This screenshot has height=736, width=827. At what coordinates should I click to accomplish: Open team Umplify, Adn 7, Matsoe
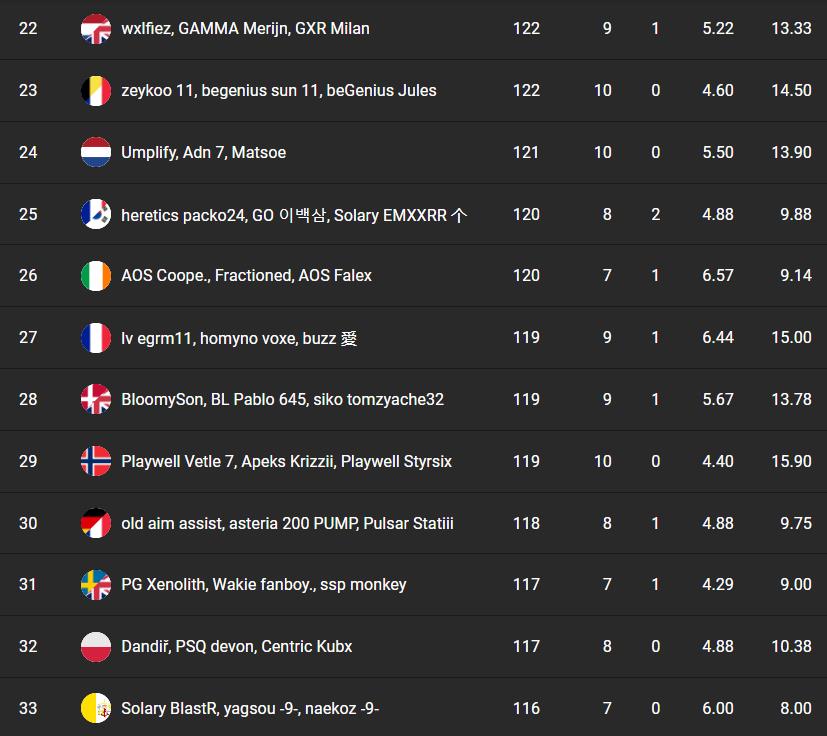(203, 153)
